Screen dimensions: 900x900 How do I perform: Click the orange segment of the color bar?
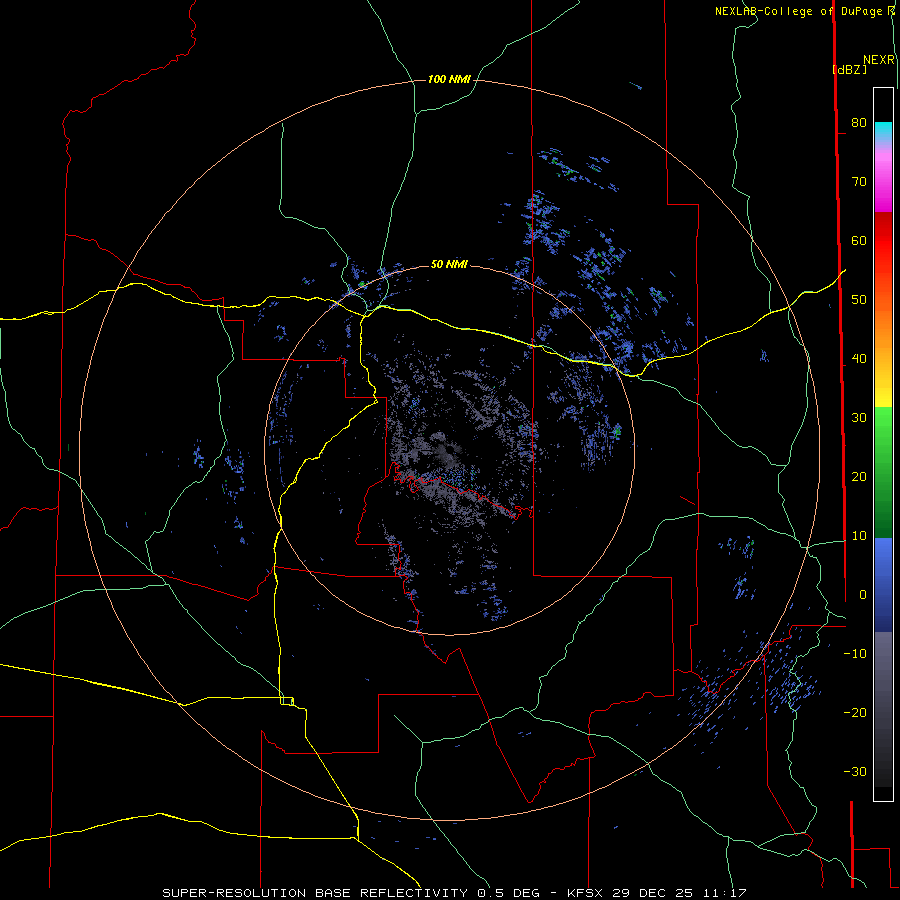883,327
